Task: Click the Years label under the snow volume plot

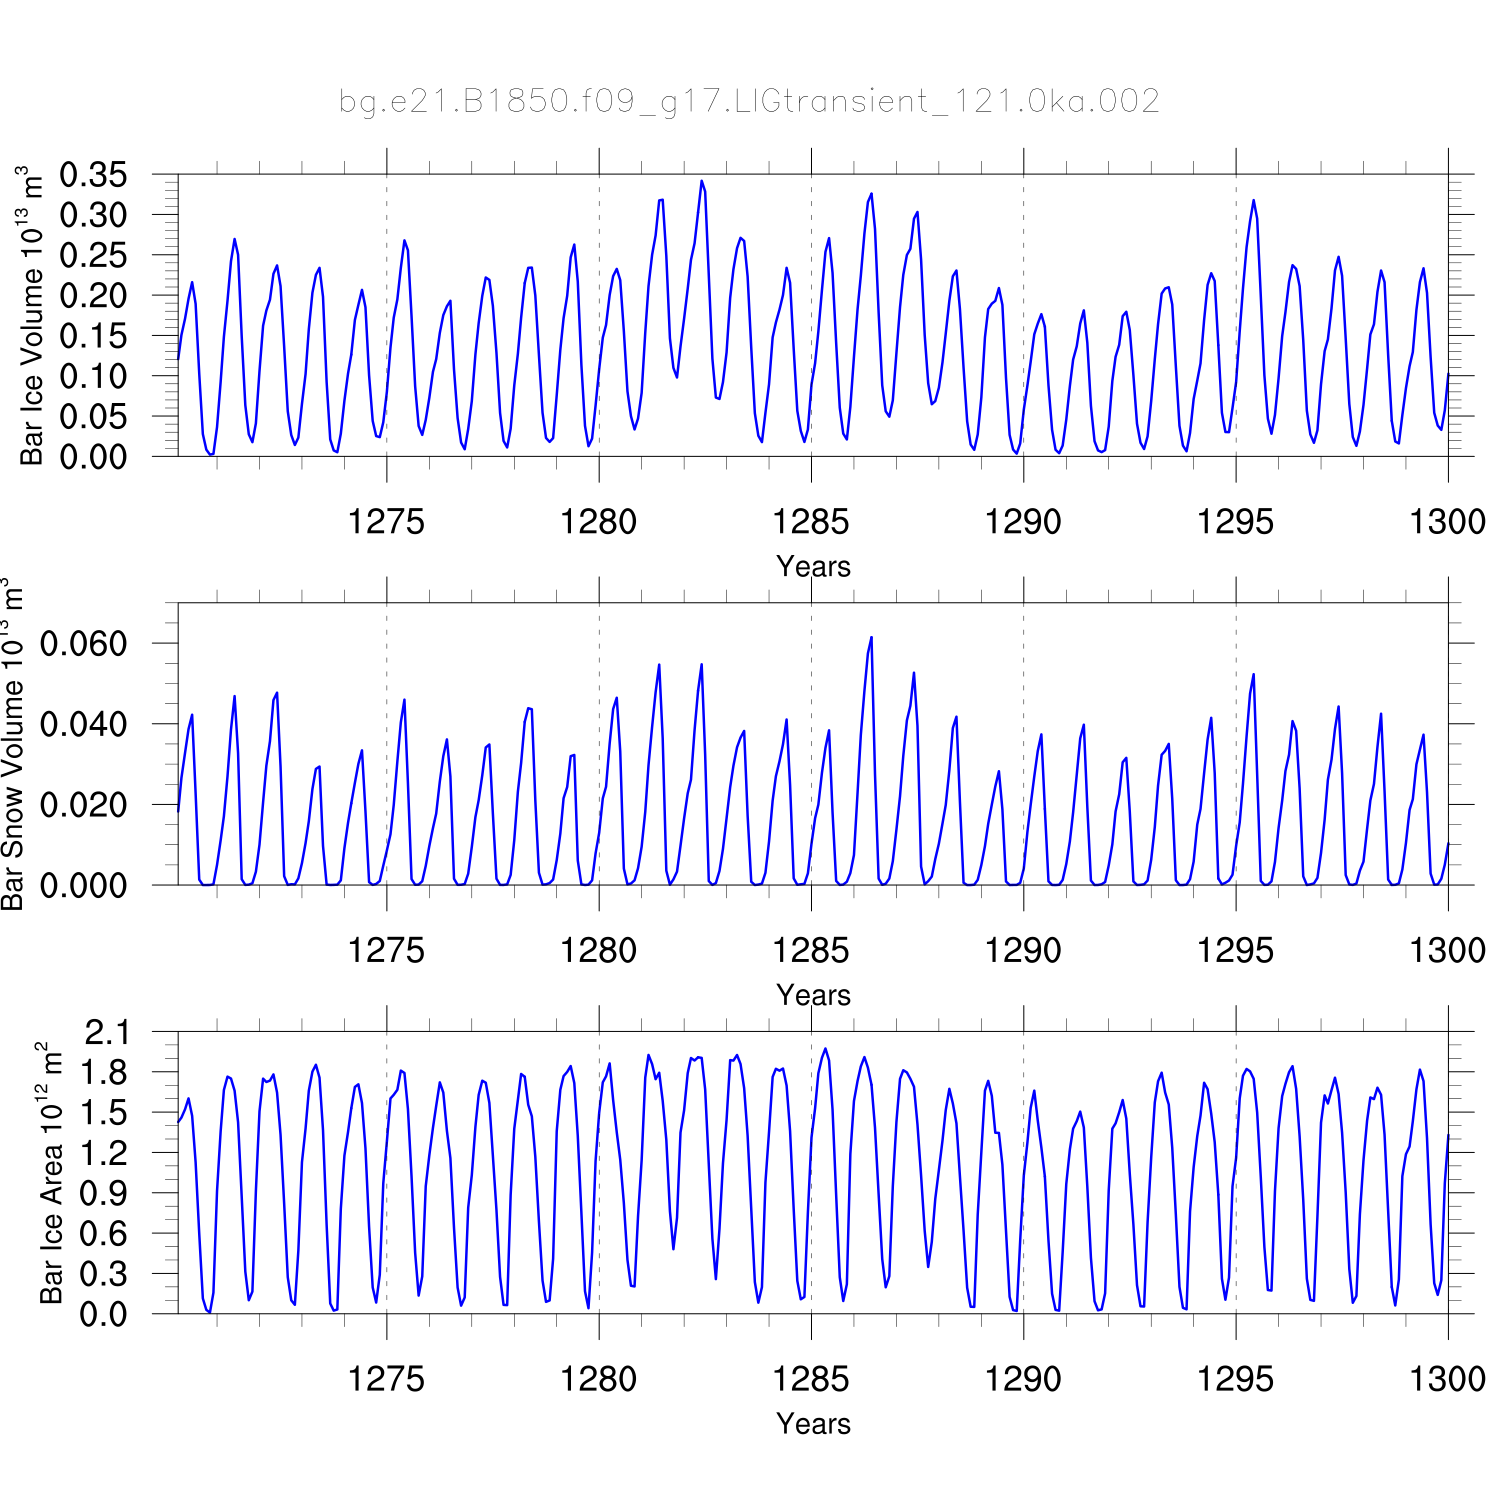Action: 813,995
